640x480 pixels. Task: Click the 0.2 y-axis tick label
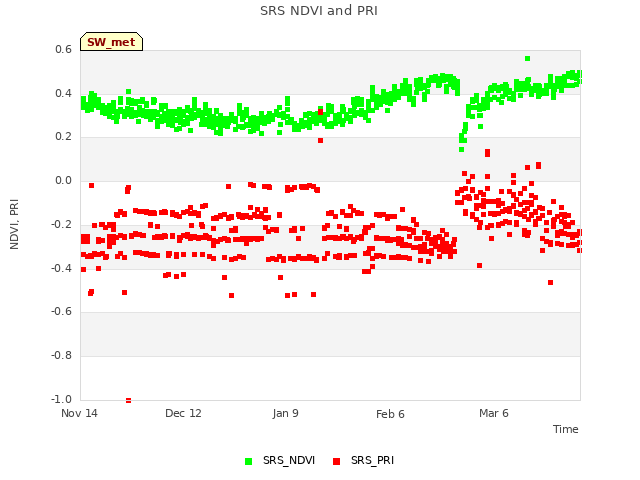(x=63, y=136)
